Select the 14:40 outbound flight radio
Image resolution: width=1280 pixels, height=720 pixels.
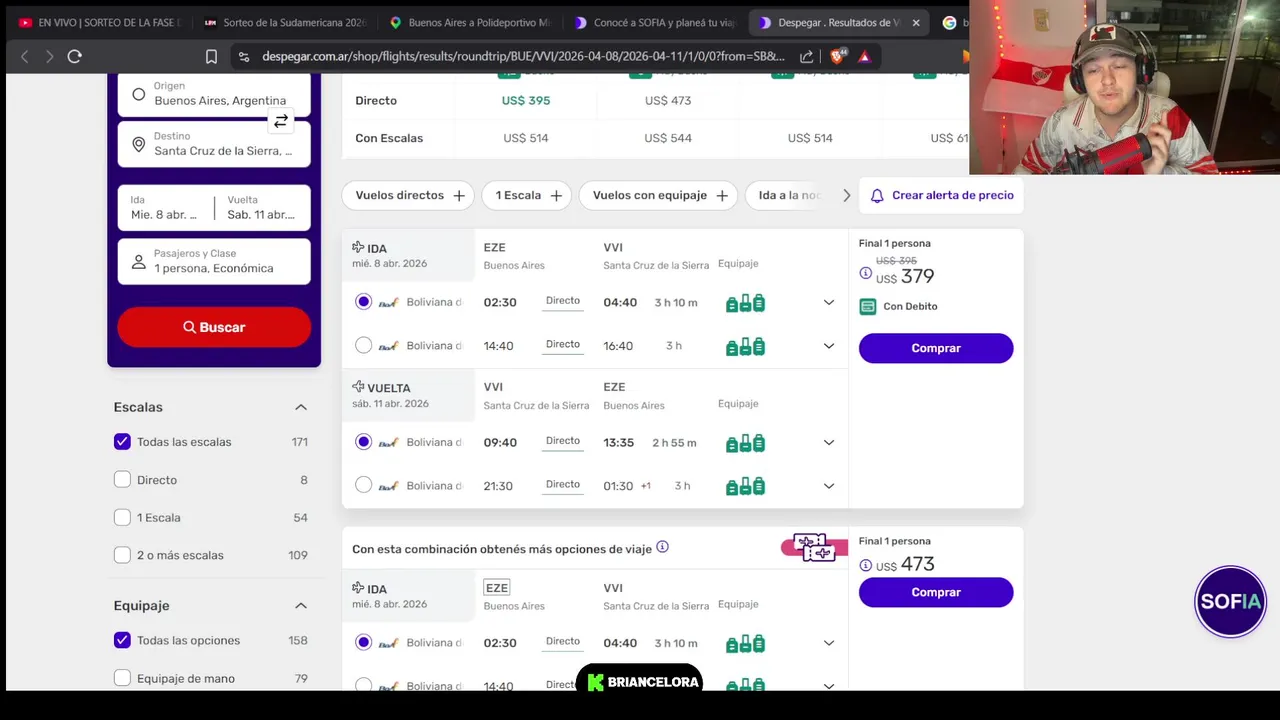(363, 345)
